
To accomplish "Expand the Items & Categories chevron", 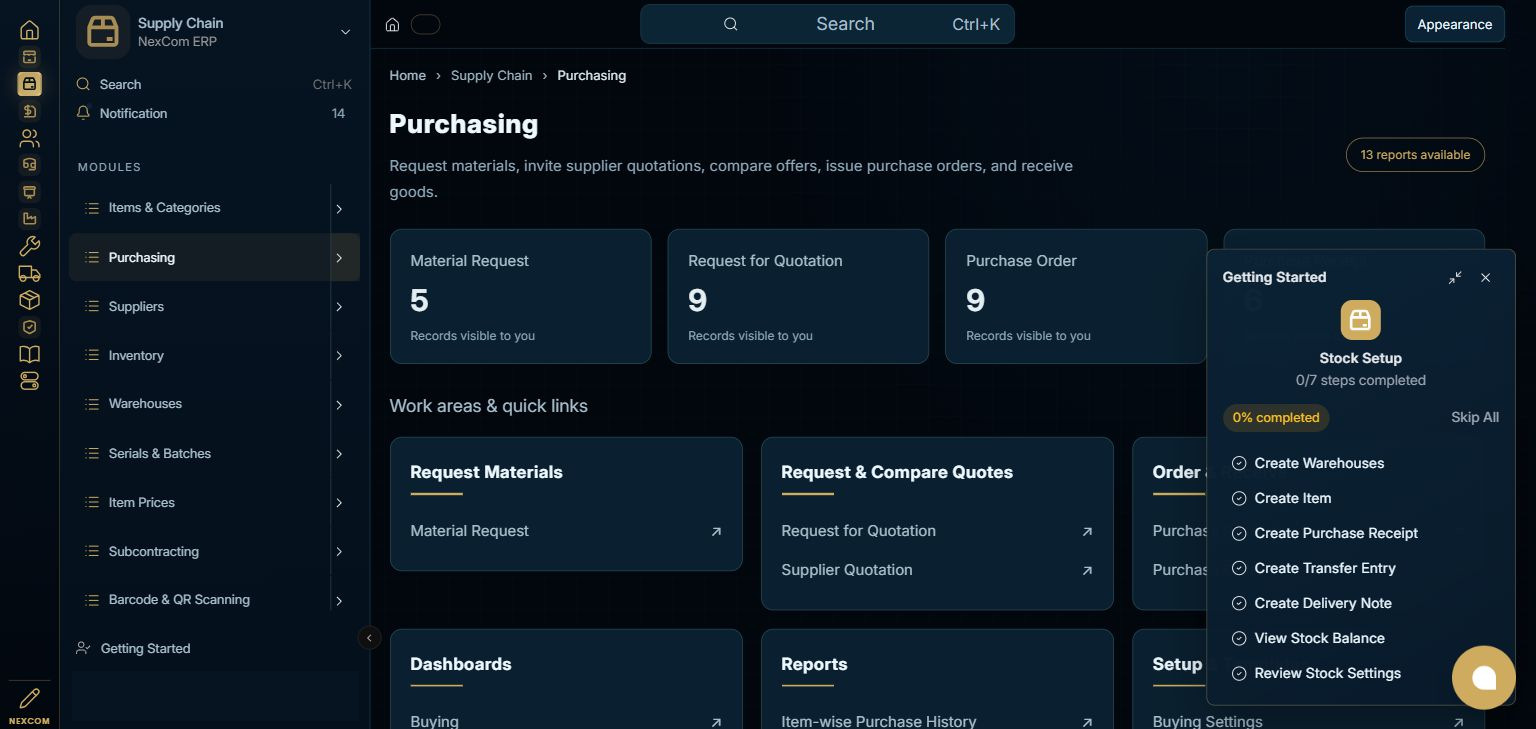I will click(x=339, y=209).
